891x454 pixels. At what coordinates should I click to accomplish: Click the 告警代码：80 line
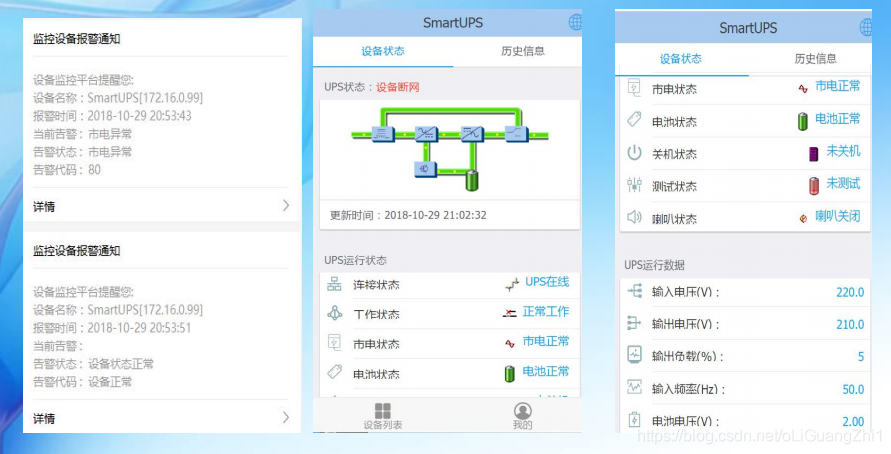coord(66,170)
